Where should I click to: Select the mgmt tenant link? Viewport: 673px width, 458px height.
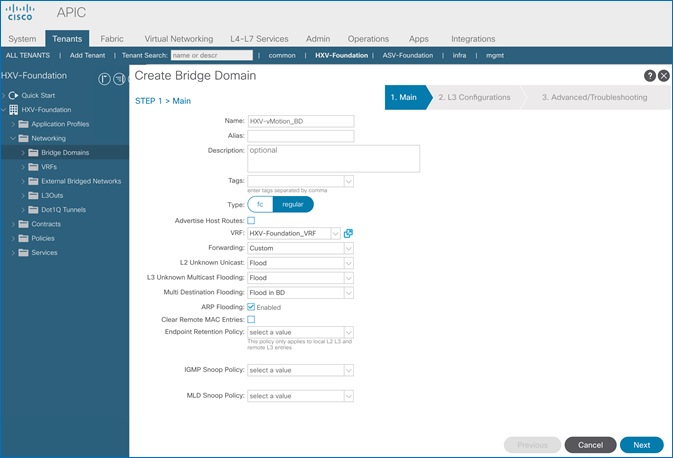click(x=495, y=55)
